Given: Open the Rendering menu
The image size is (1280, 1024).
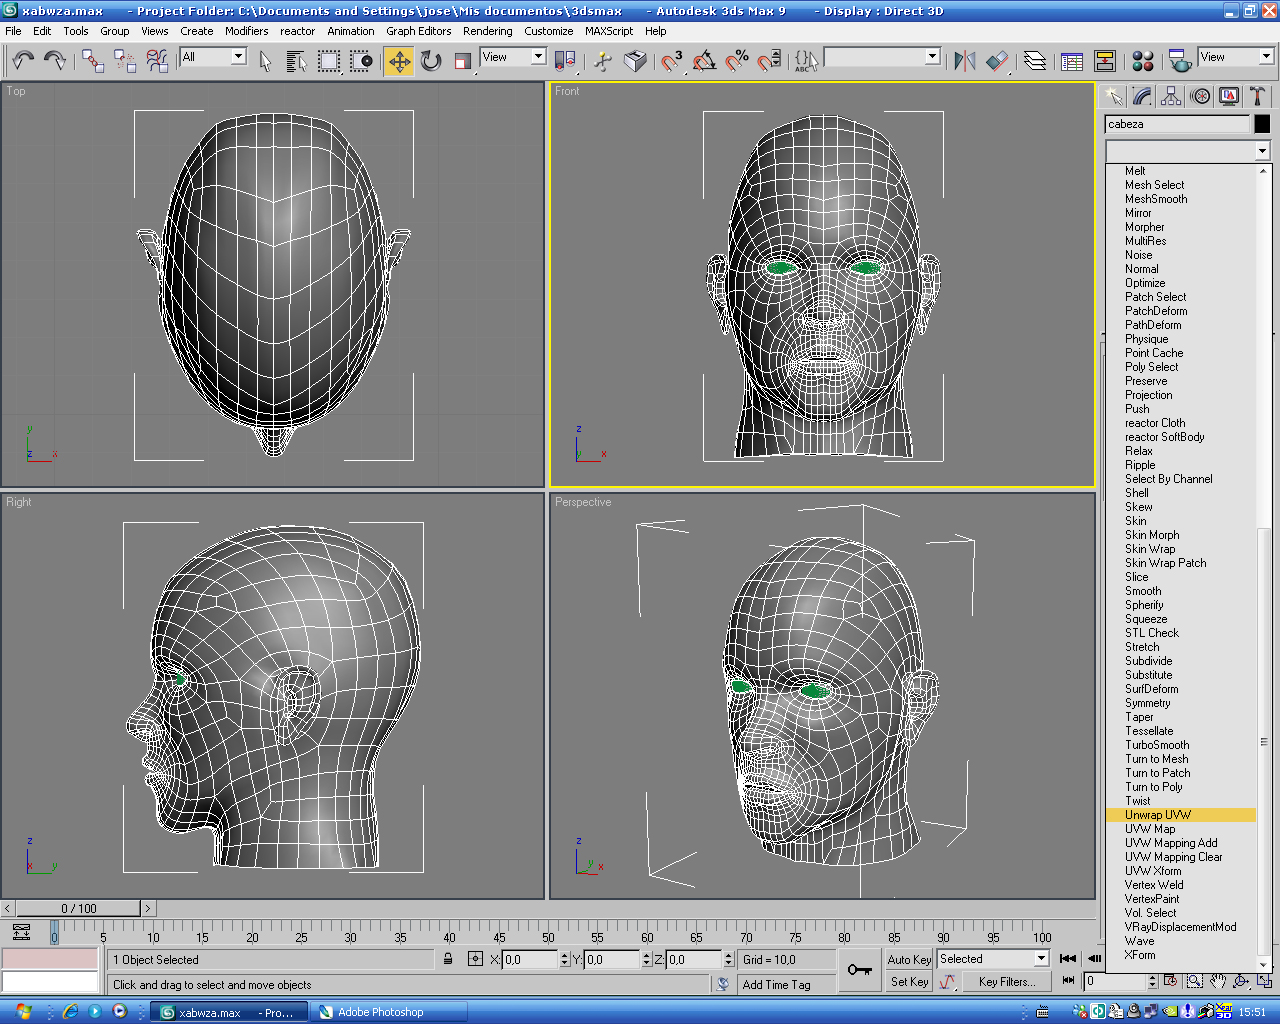Looking at the screenshot, I should coord(487,31).
